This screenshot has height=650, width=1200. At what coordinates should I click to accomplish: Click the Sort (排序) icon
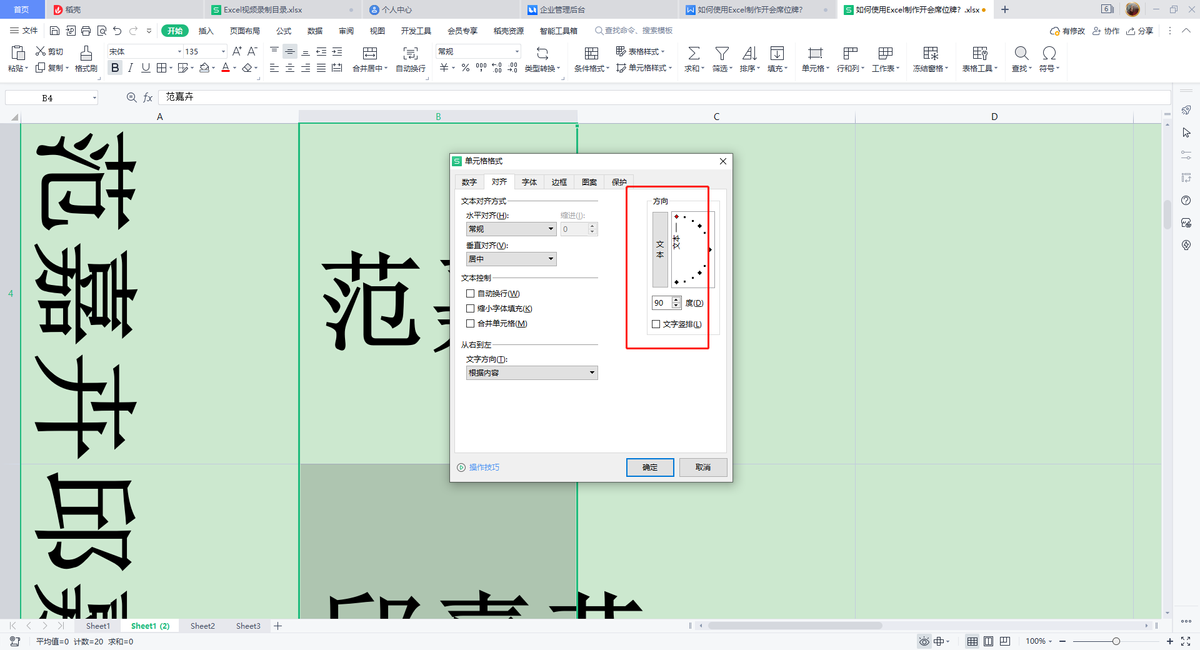(748, 52)
